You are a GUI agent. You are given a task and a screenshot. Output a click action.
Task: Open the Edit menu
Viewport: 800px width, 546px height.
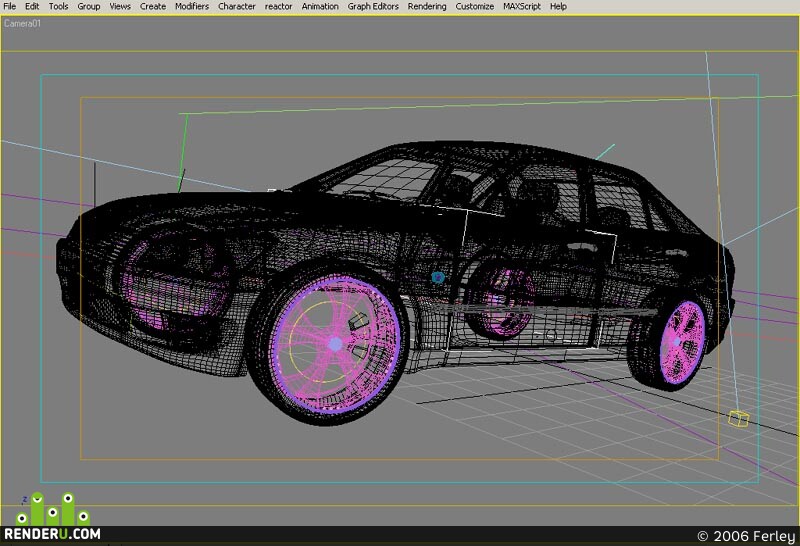tap(32, 6)
